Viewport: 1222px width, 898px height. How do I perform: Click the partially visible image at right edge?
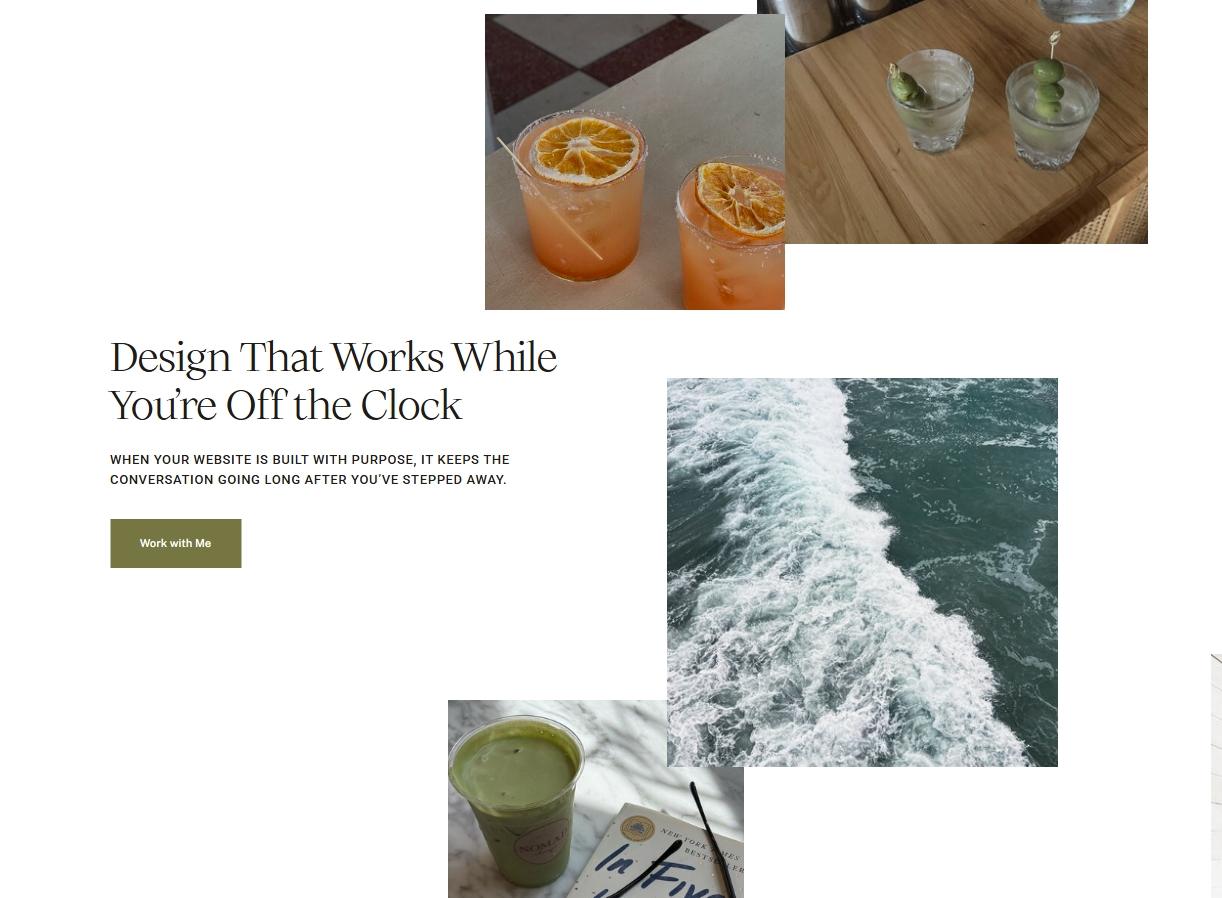1216,776
